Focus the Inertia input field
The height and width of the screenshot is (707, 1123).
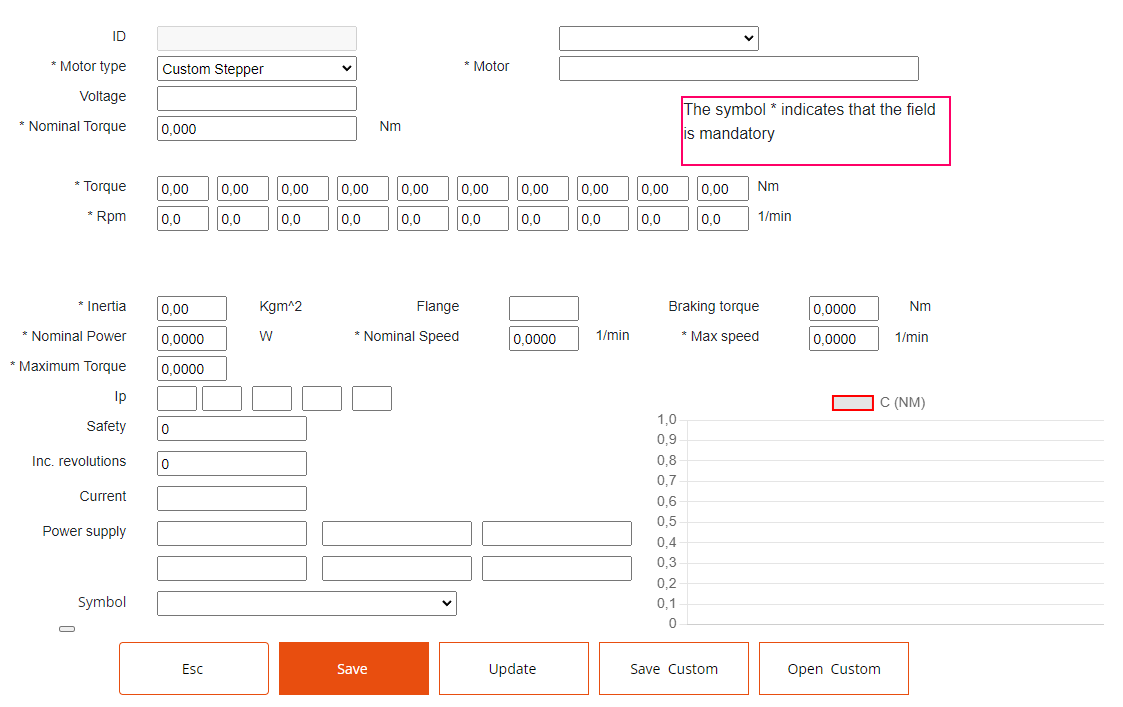coord(191,309)
